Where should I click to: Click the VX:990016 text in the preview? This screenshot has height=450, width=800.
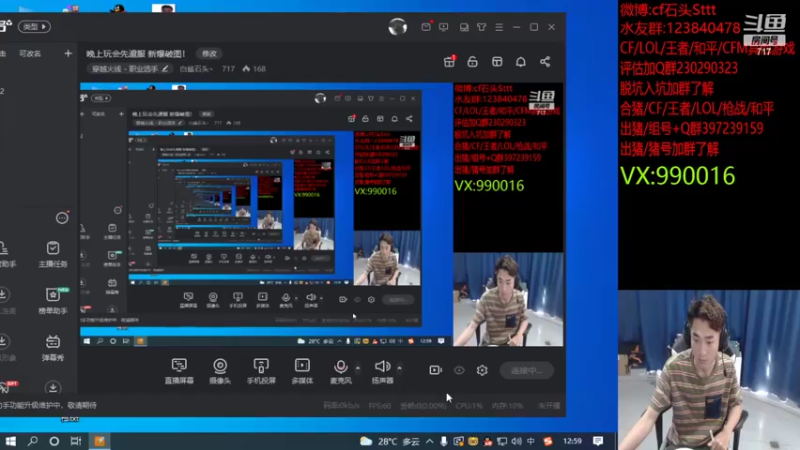point(489,186)
